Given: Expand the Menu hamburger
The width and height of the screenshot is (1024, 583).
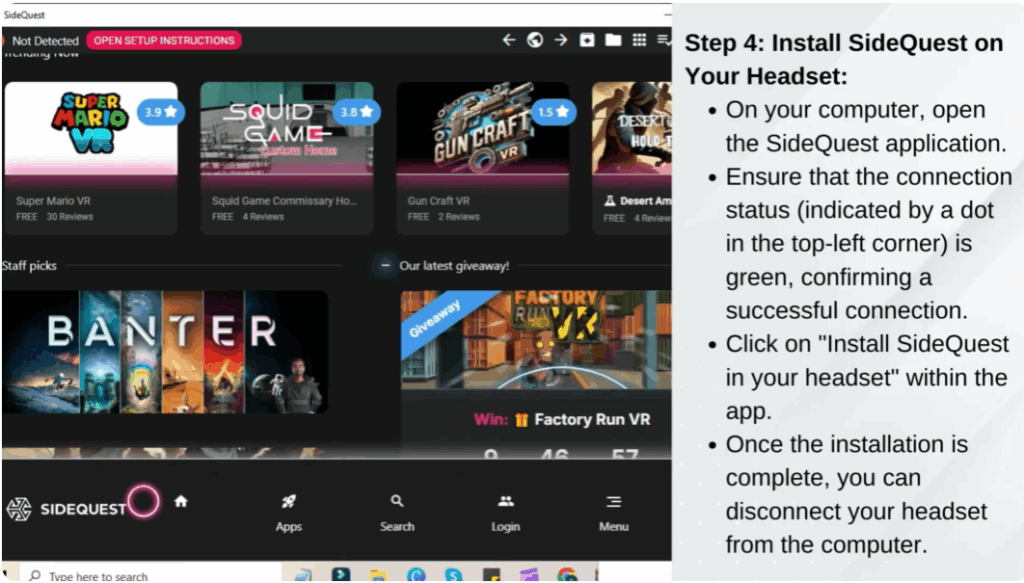Looking at the screenshot, I should [614, 512].
